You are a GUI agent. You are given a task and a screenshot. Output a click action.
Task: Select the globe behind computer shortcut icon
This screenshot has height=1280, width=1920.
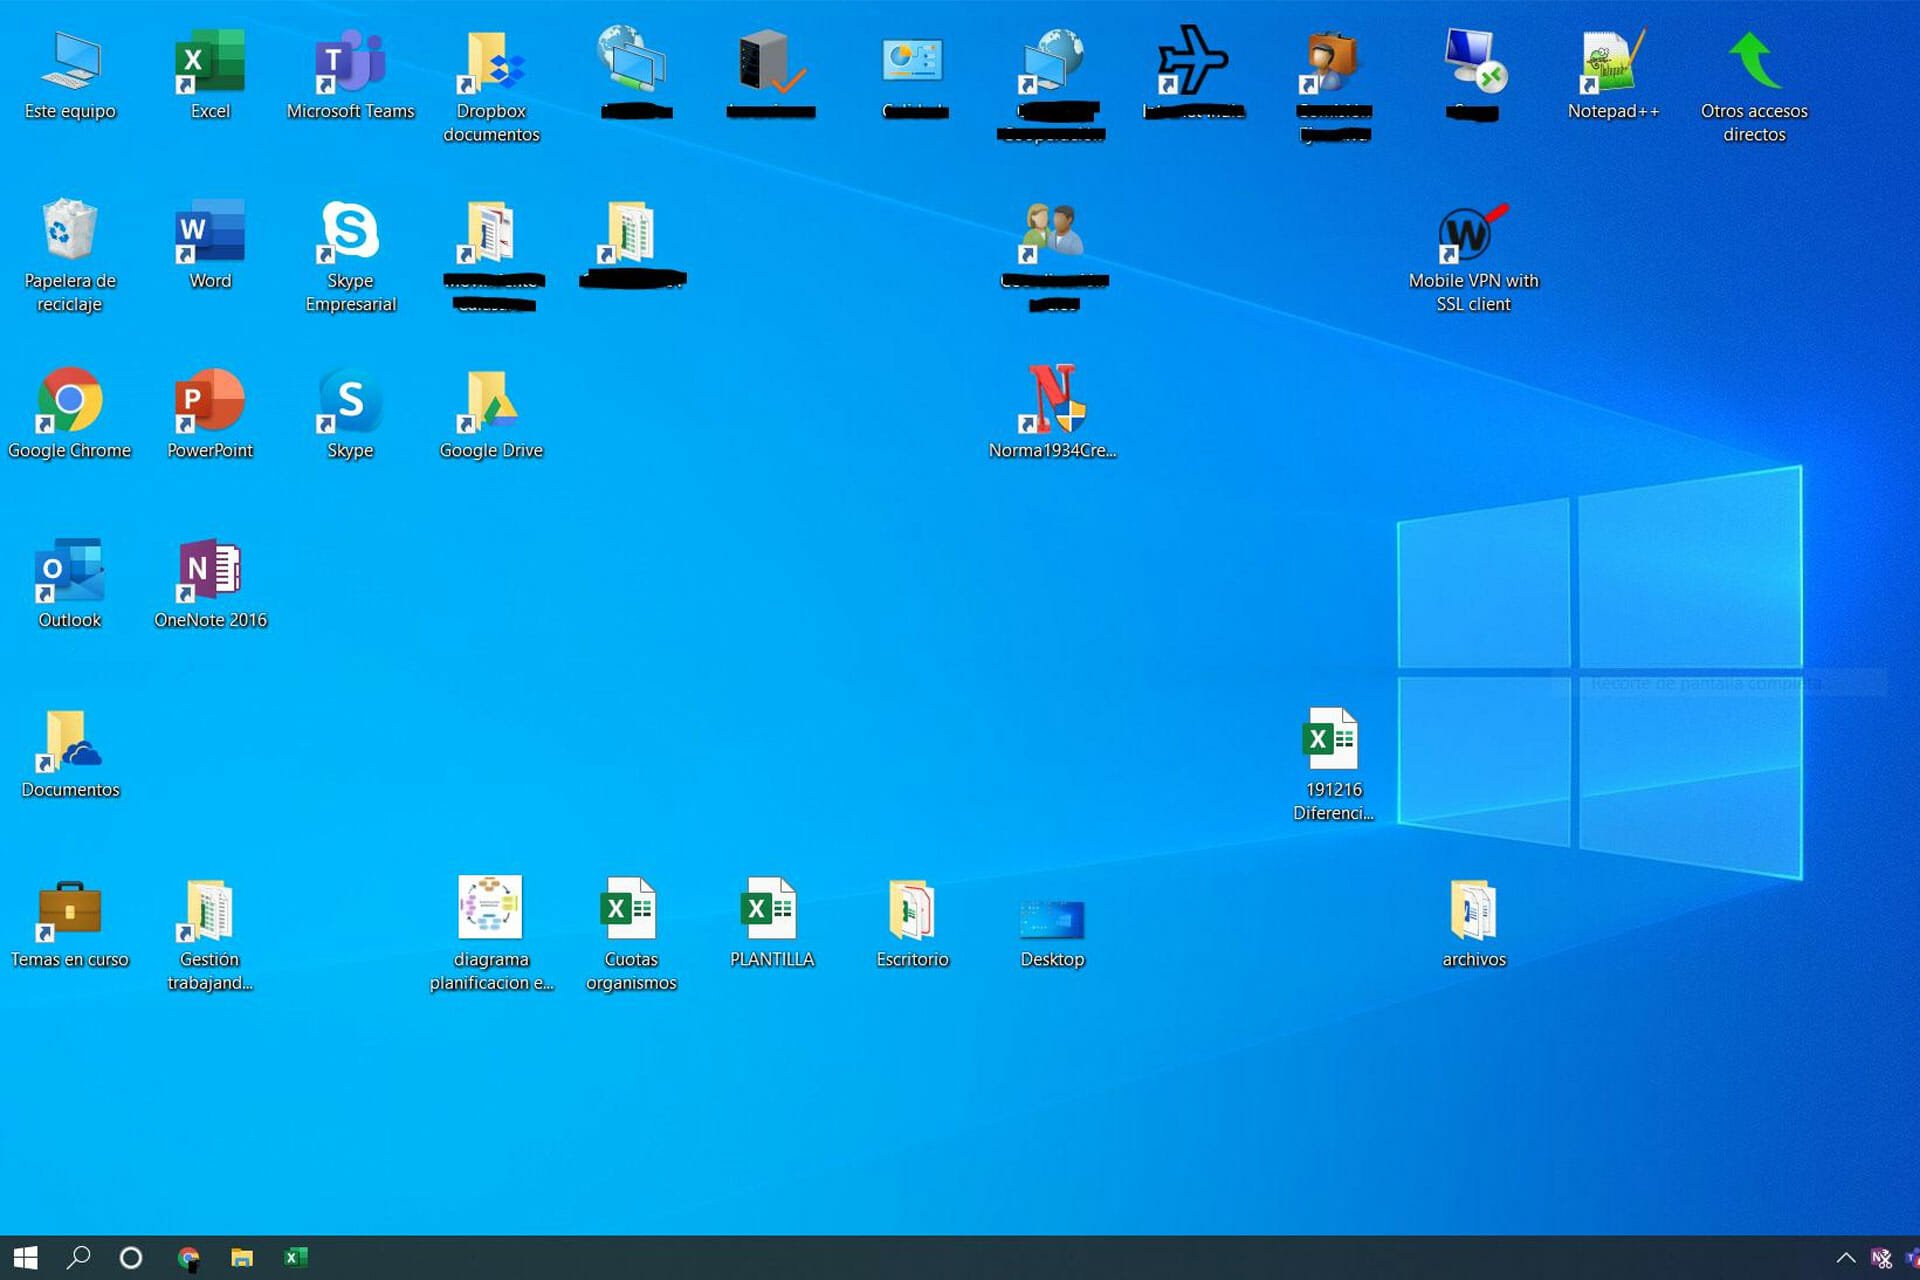point(1052,62)
